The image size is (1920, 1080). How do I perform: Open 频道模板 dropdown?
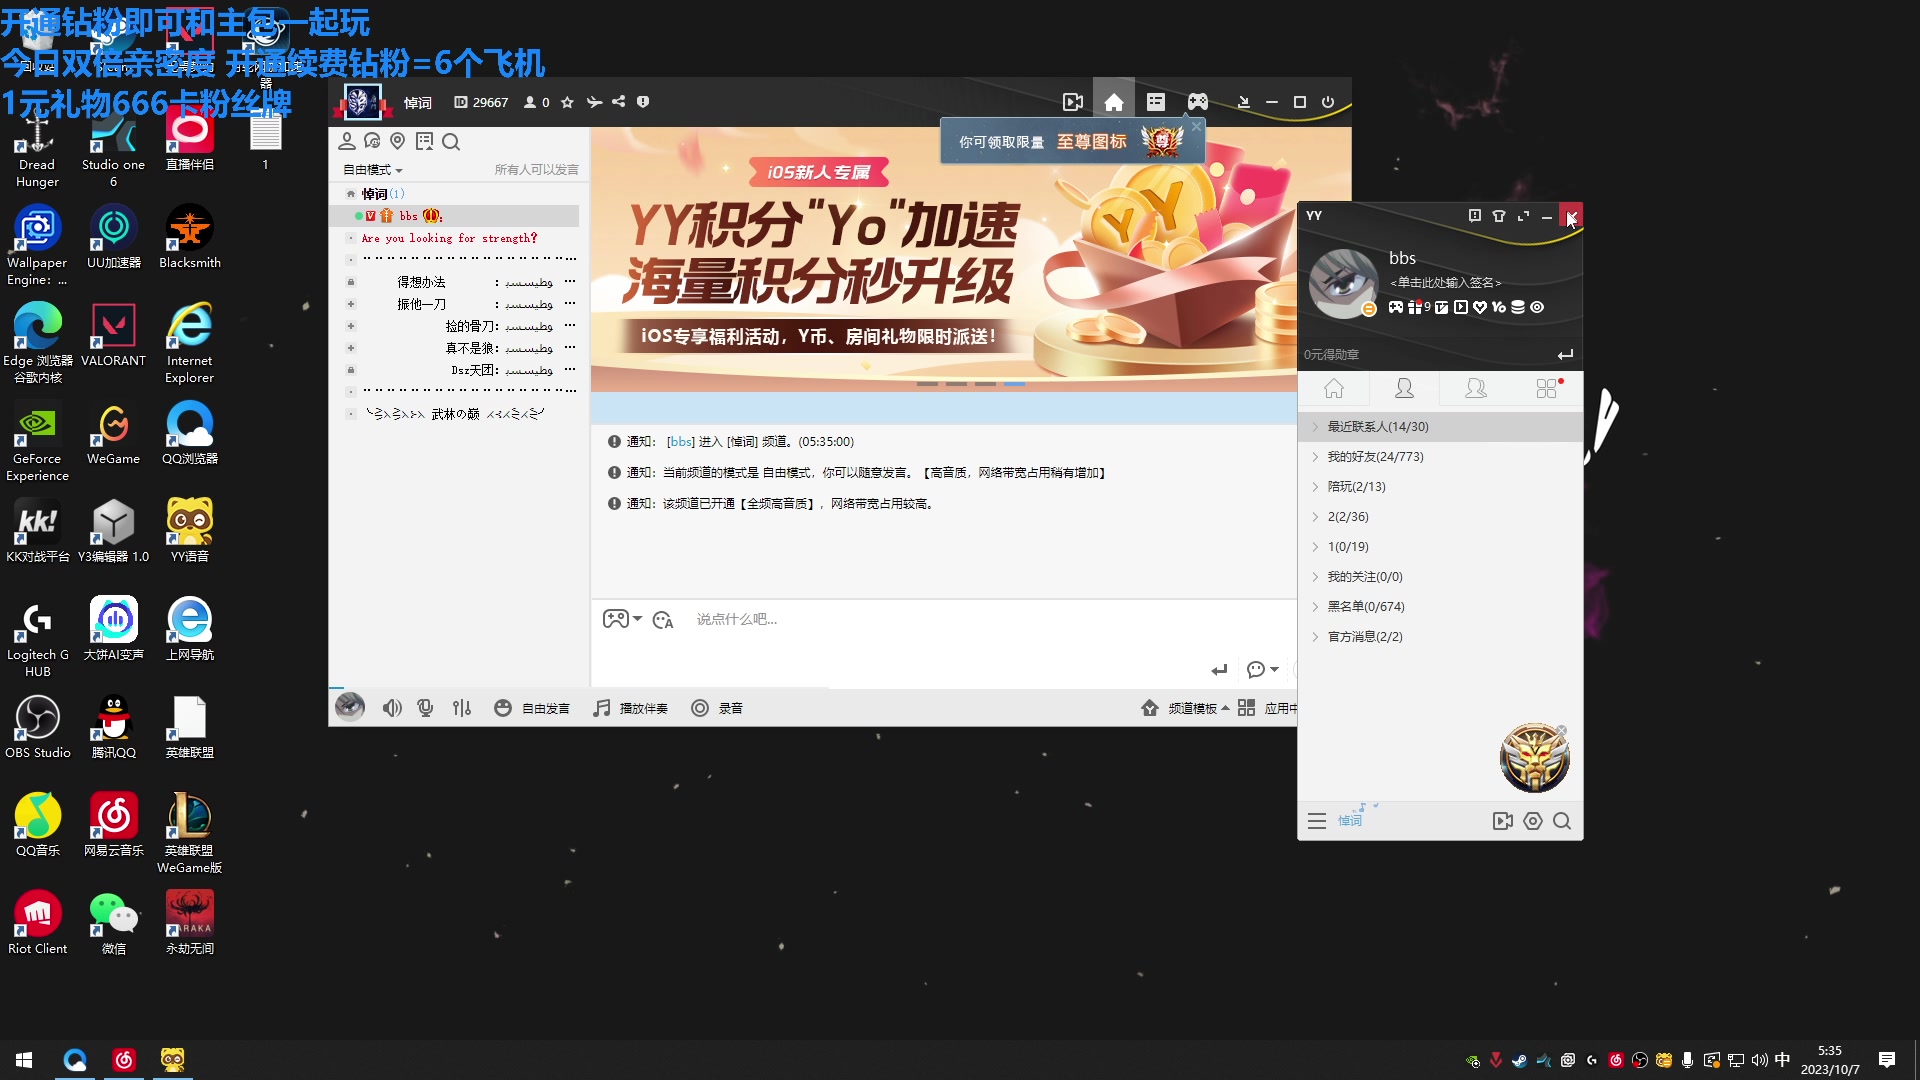[x=1186, y=708]
